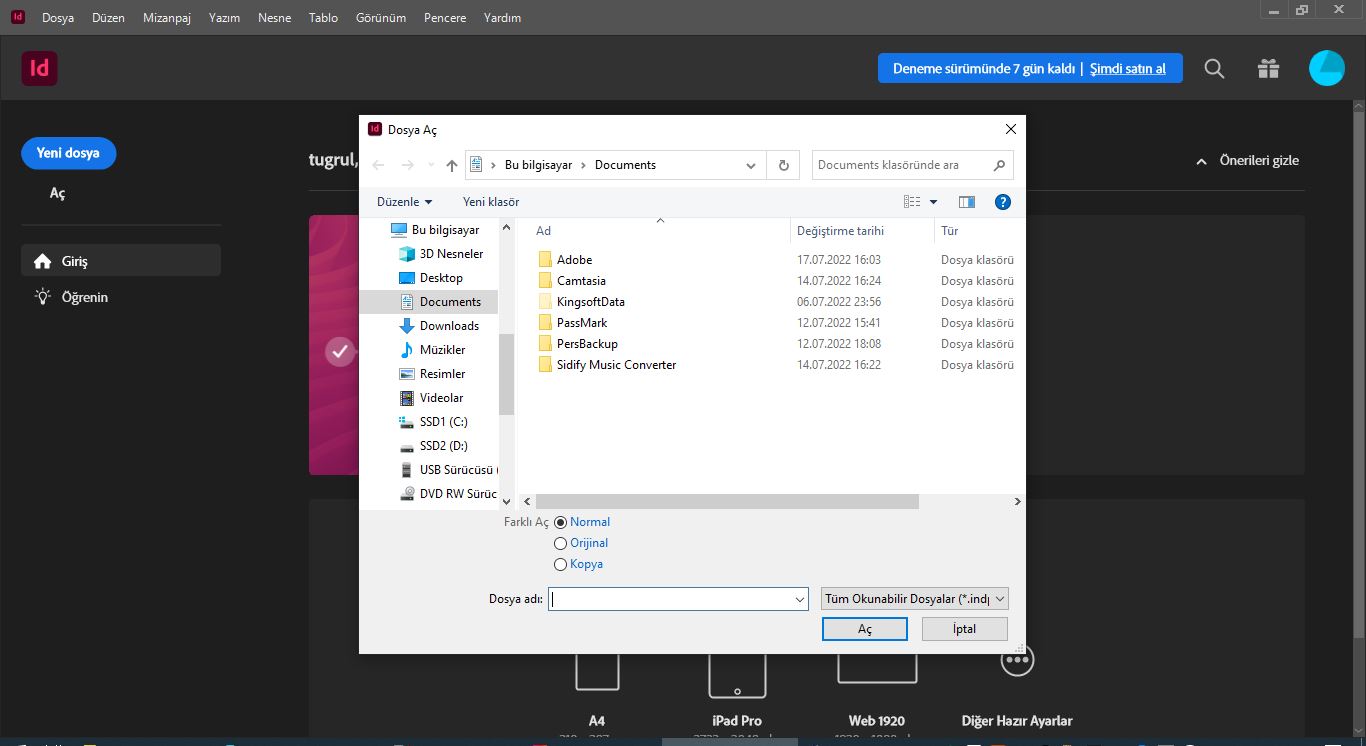Open the view options dropdown arrow
This screenshot has width=1366, height=746.
point(934,202)
